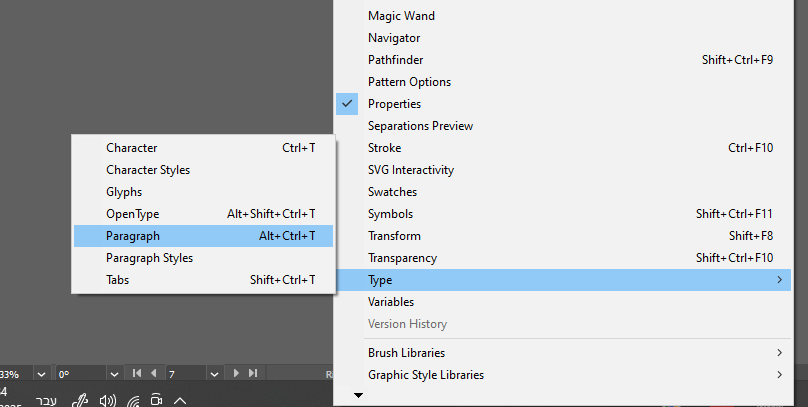The width and height of the screenshot is (808, 407).
Task: Choose Character Styles in the submenu
Action: click(x=148, y=170)
